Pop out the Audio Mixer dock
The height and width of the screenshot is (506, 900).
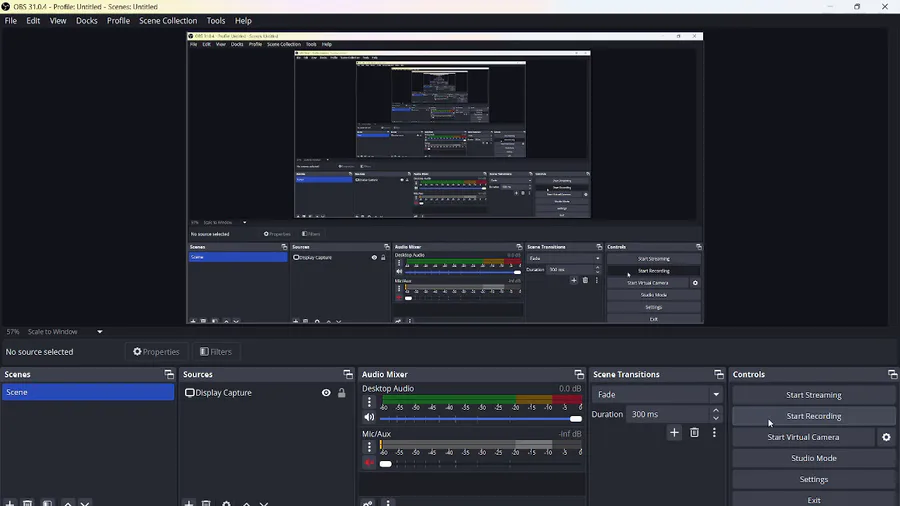pyautogui.click(x=579, y=374)
